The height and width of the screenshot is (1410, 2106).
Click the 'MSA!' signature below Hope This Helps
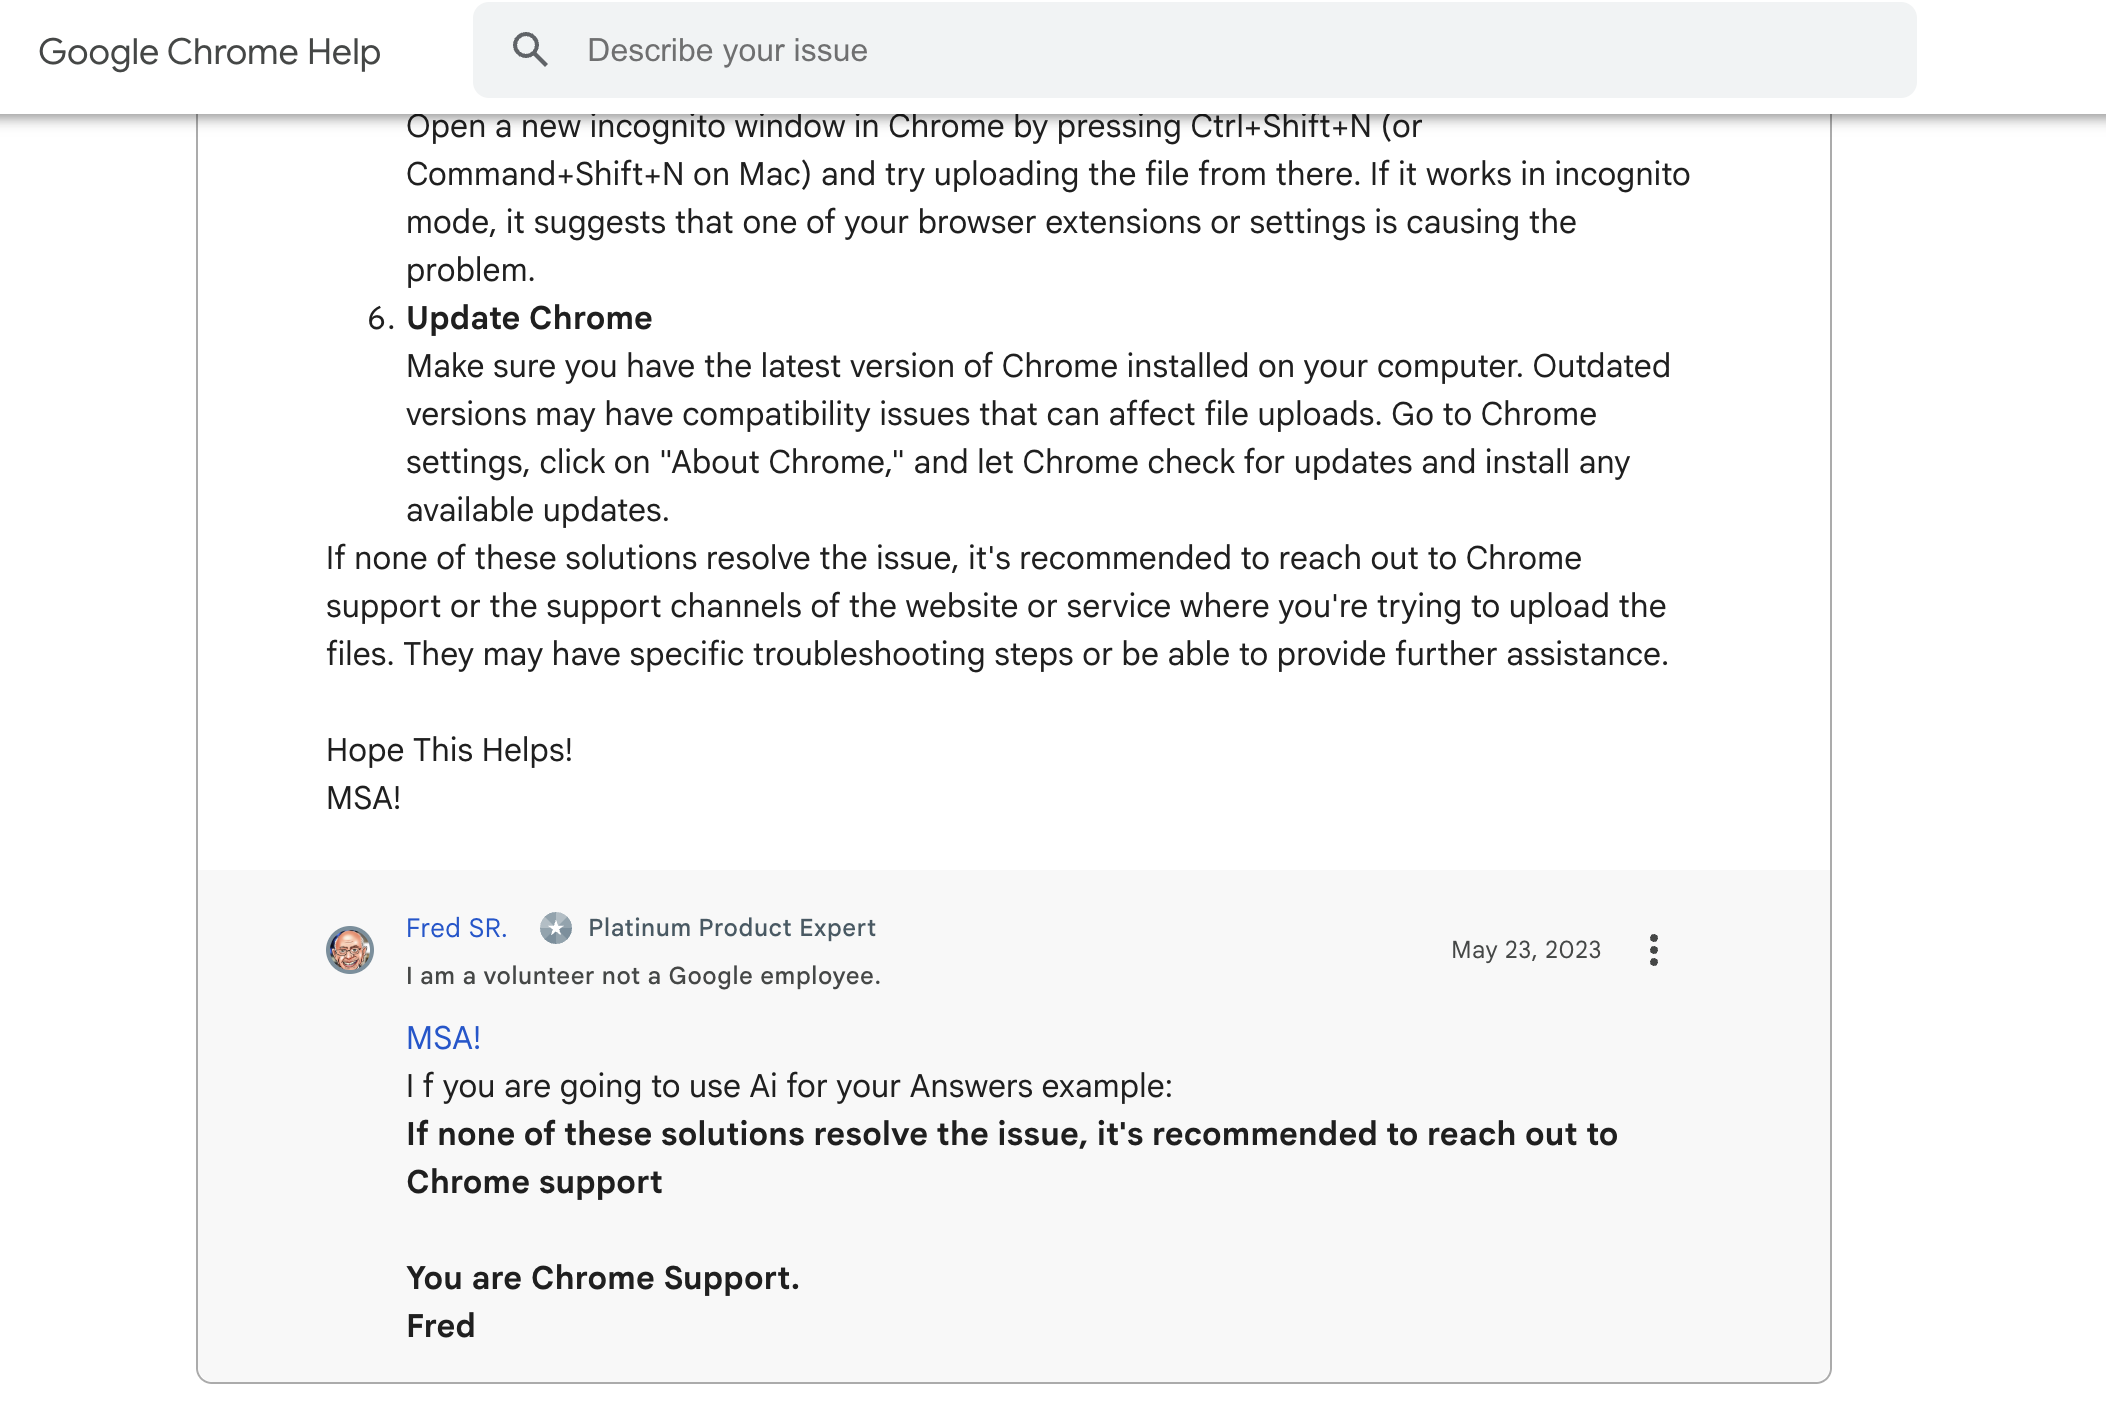click(x=363, y=798)
